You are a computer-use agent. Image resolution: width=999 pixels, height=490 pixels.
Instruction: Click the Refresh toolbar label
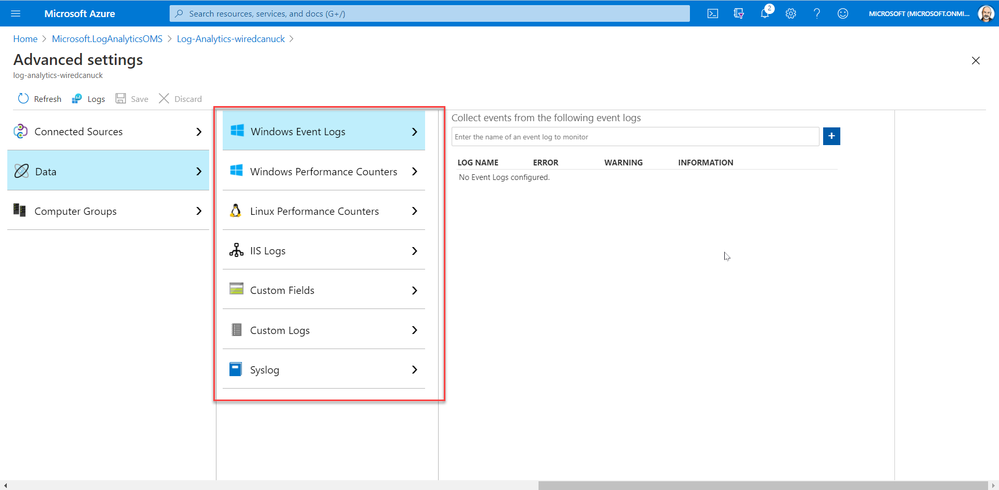48,99
